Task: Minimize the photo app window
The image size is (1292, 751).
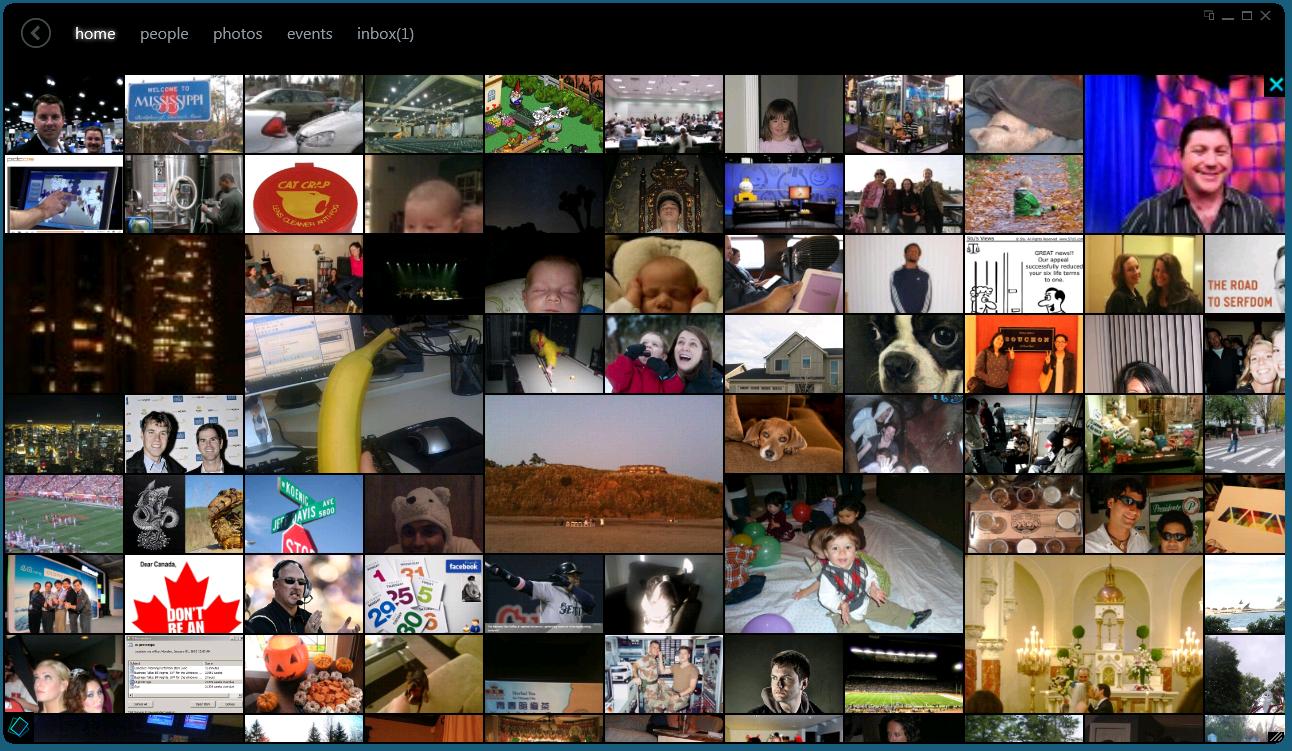Action: (x=1228, y=16)
